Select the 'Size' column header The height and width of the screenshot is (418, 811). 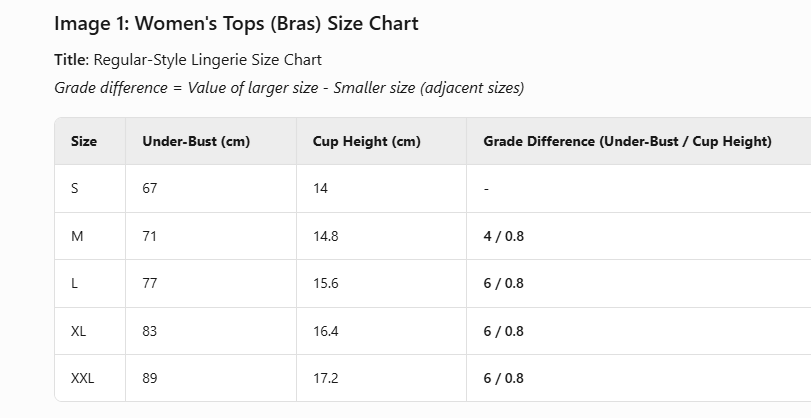(84, 142)
